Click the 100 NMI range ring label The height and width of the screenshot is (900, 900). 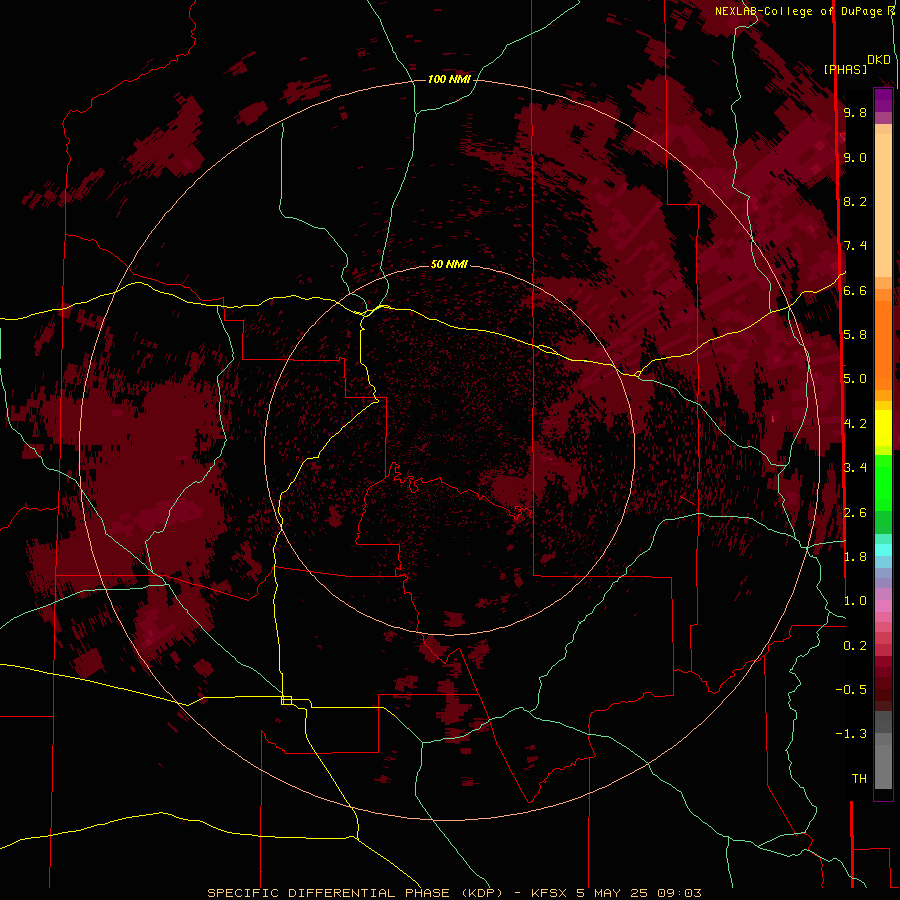(449, 79)
